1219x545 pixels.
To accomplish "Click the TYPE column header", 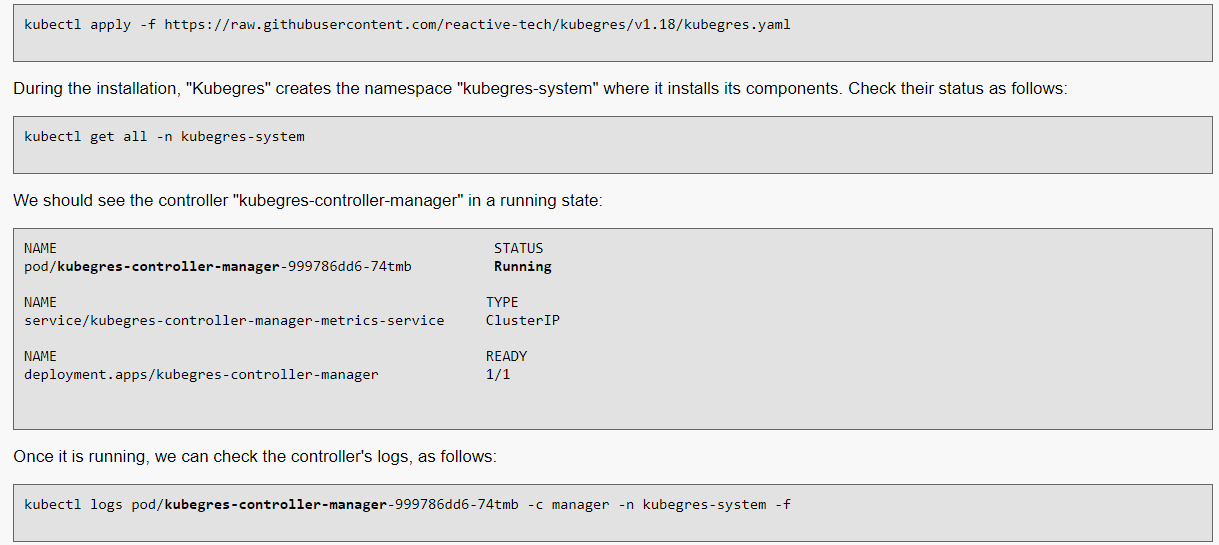I will pos(502,302).
